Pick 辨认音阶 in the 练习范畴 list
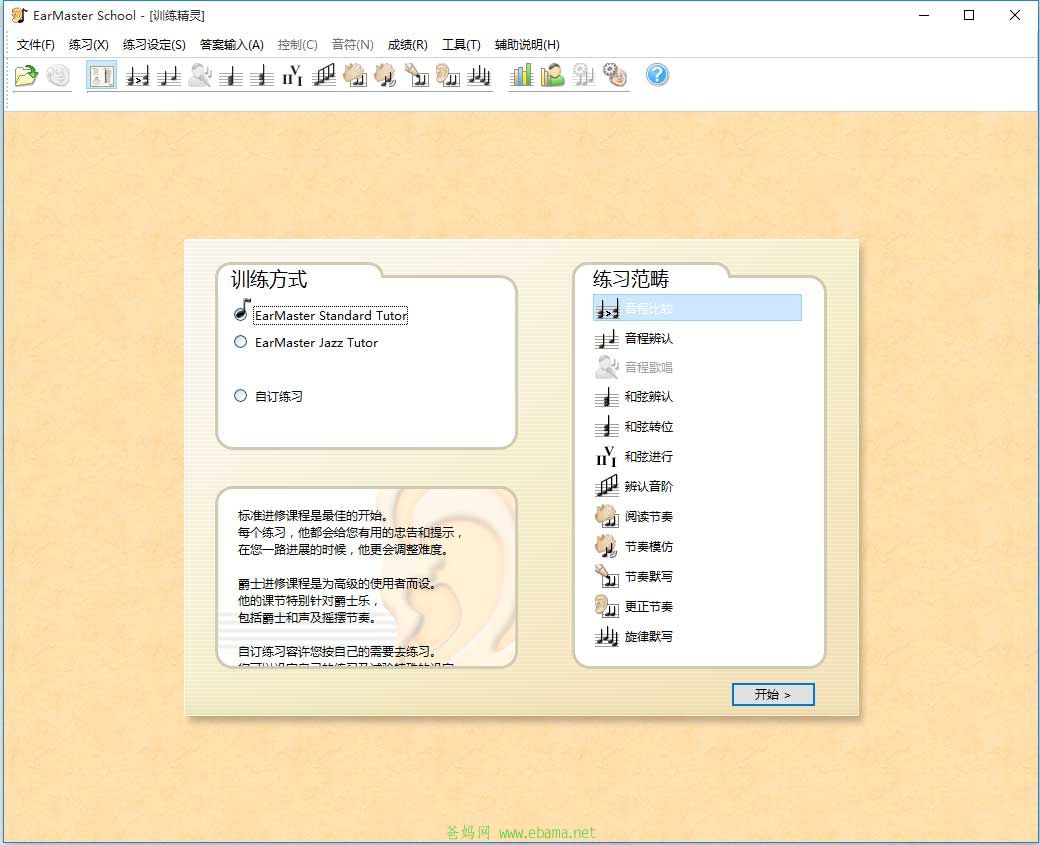This screenshot has height=845, width=1040. tap(633, 486)
